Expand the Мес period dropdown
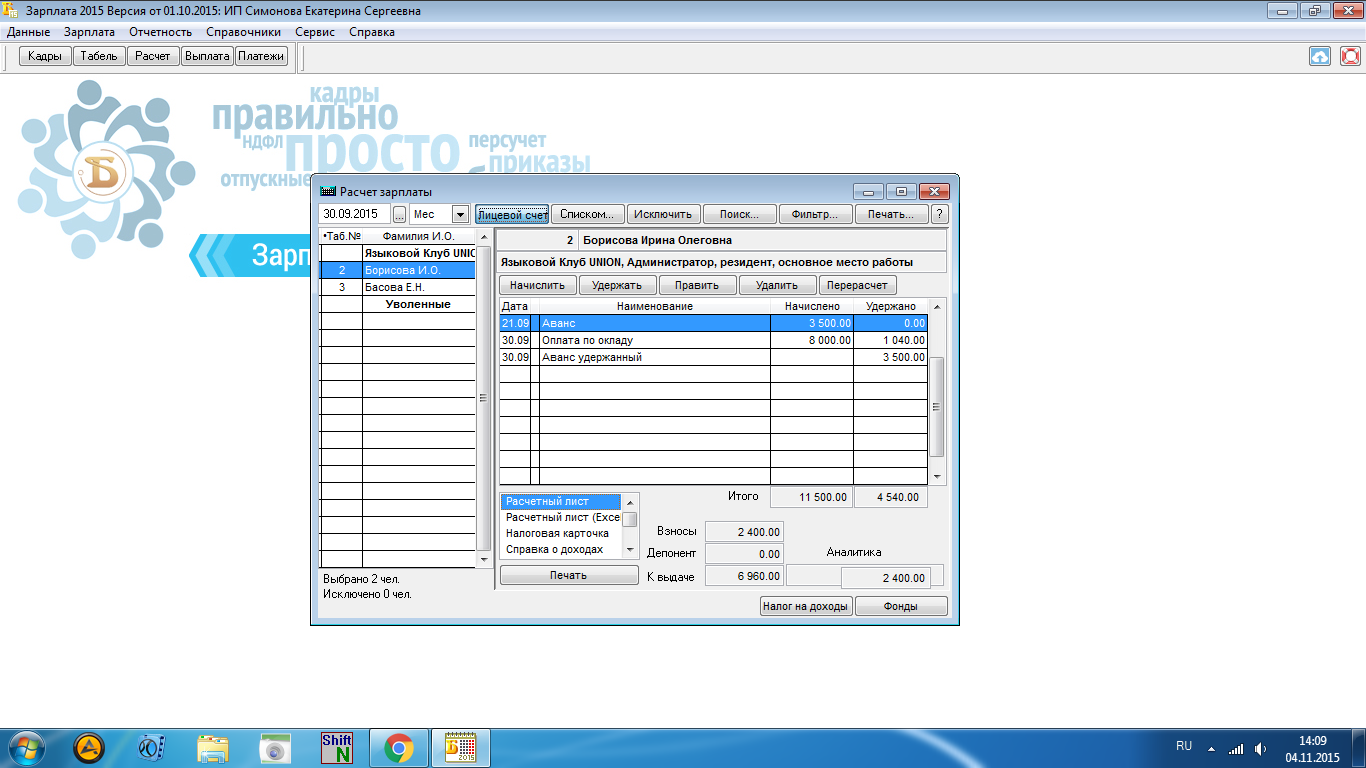Image resolution: width=1366 pixels, height=768 pixels. tap(460, 214)
